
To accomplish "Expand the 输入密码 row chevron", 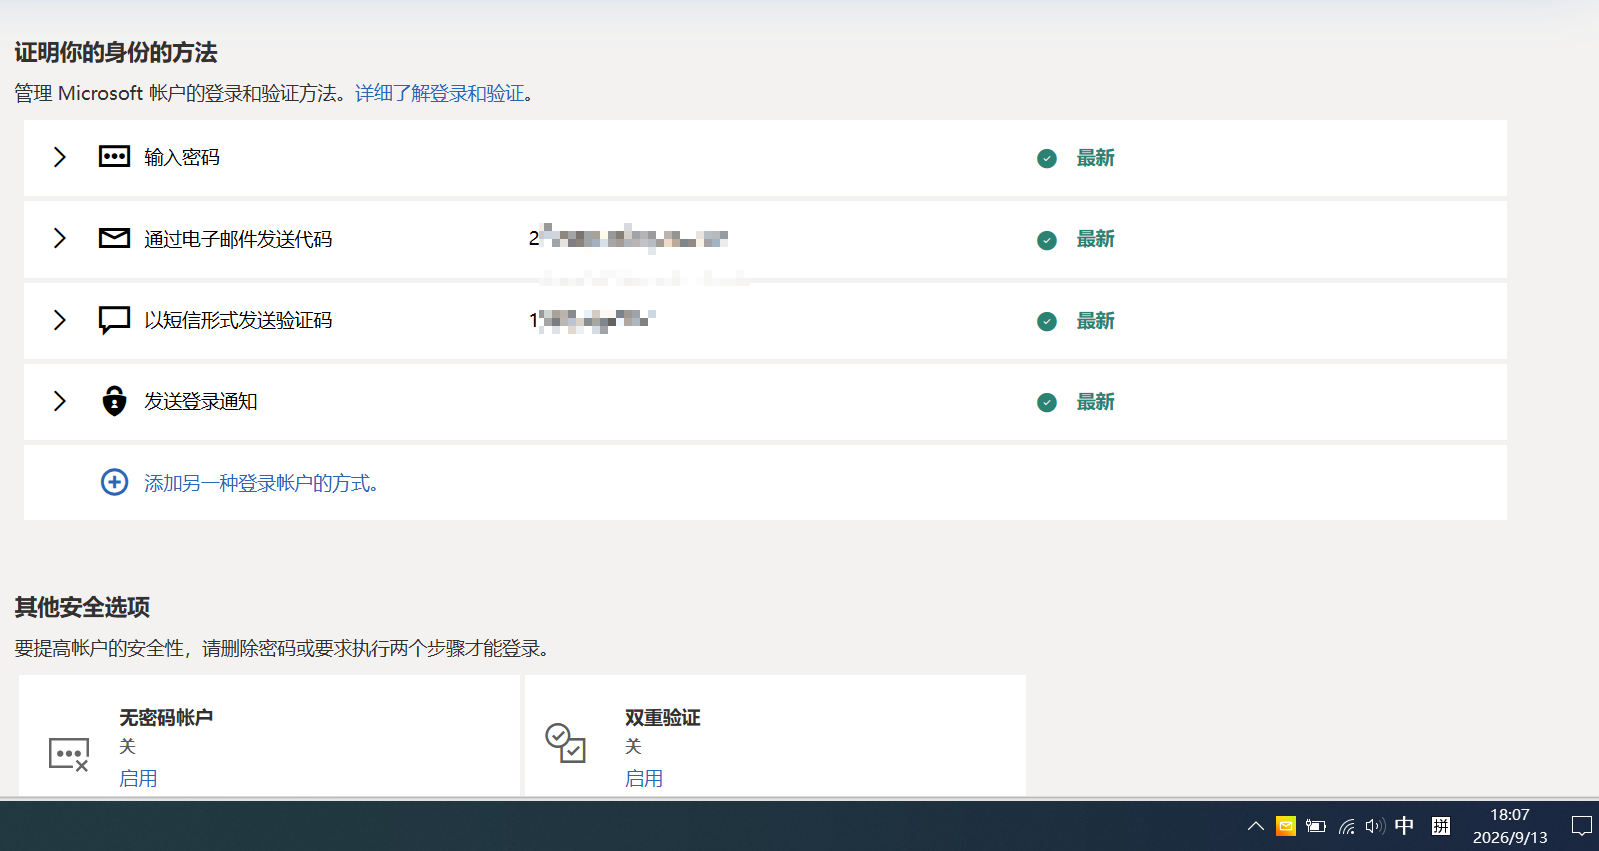I will coord(60,157).
